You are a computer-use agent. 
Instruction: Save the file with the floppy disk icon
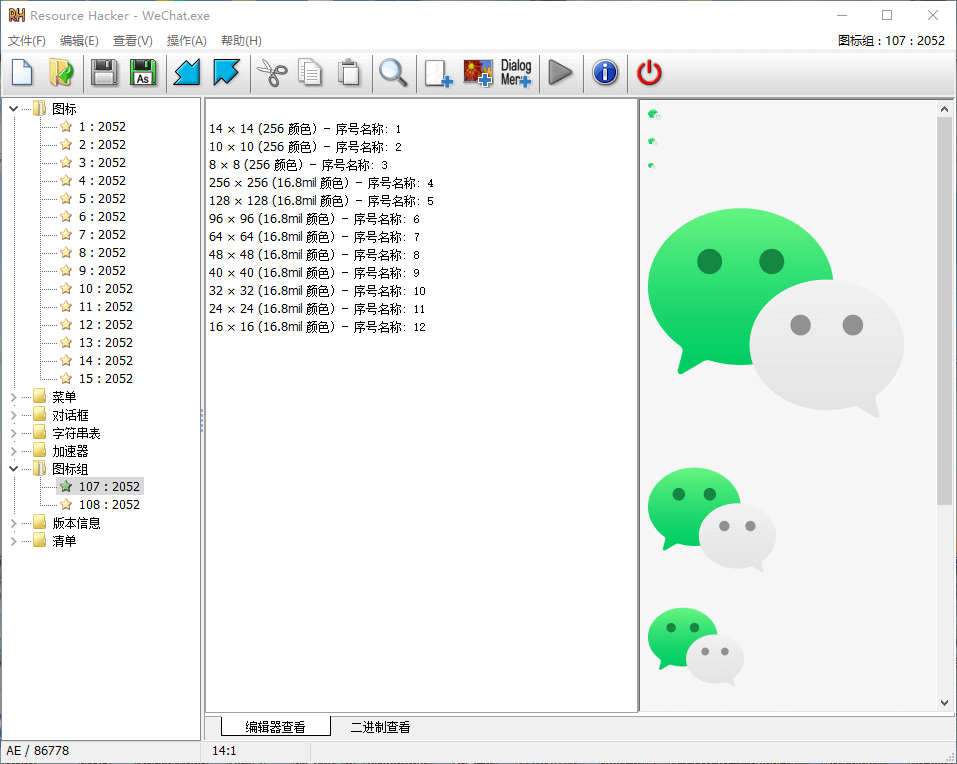(104, 73)
